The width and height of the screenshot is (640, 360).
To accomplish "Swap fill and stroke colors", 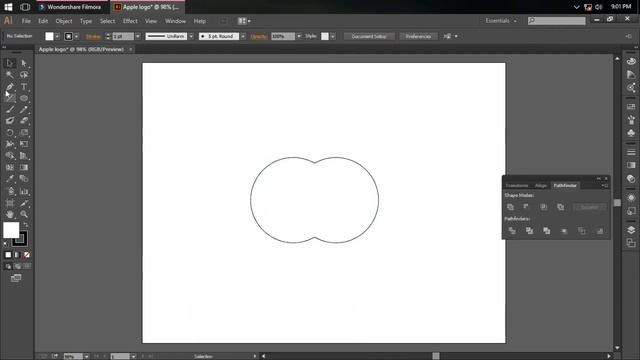I will point(26,224).
